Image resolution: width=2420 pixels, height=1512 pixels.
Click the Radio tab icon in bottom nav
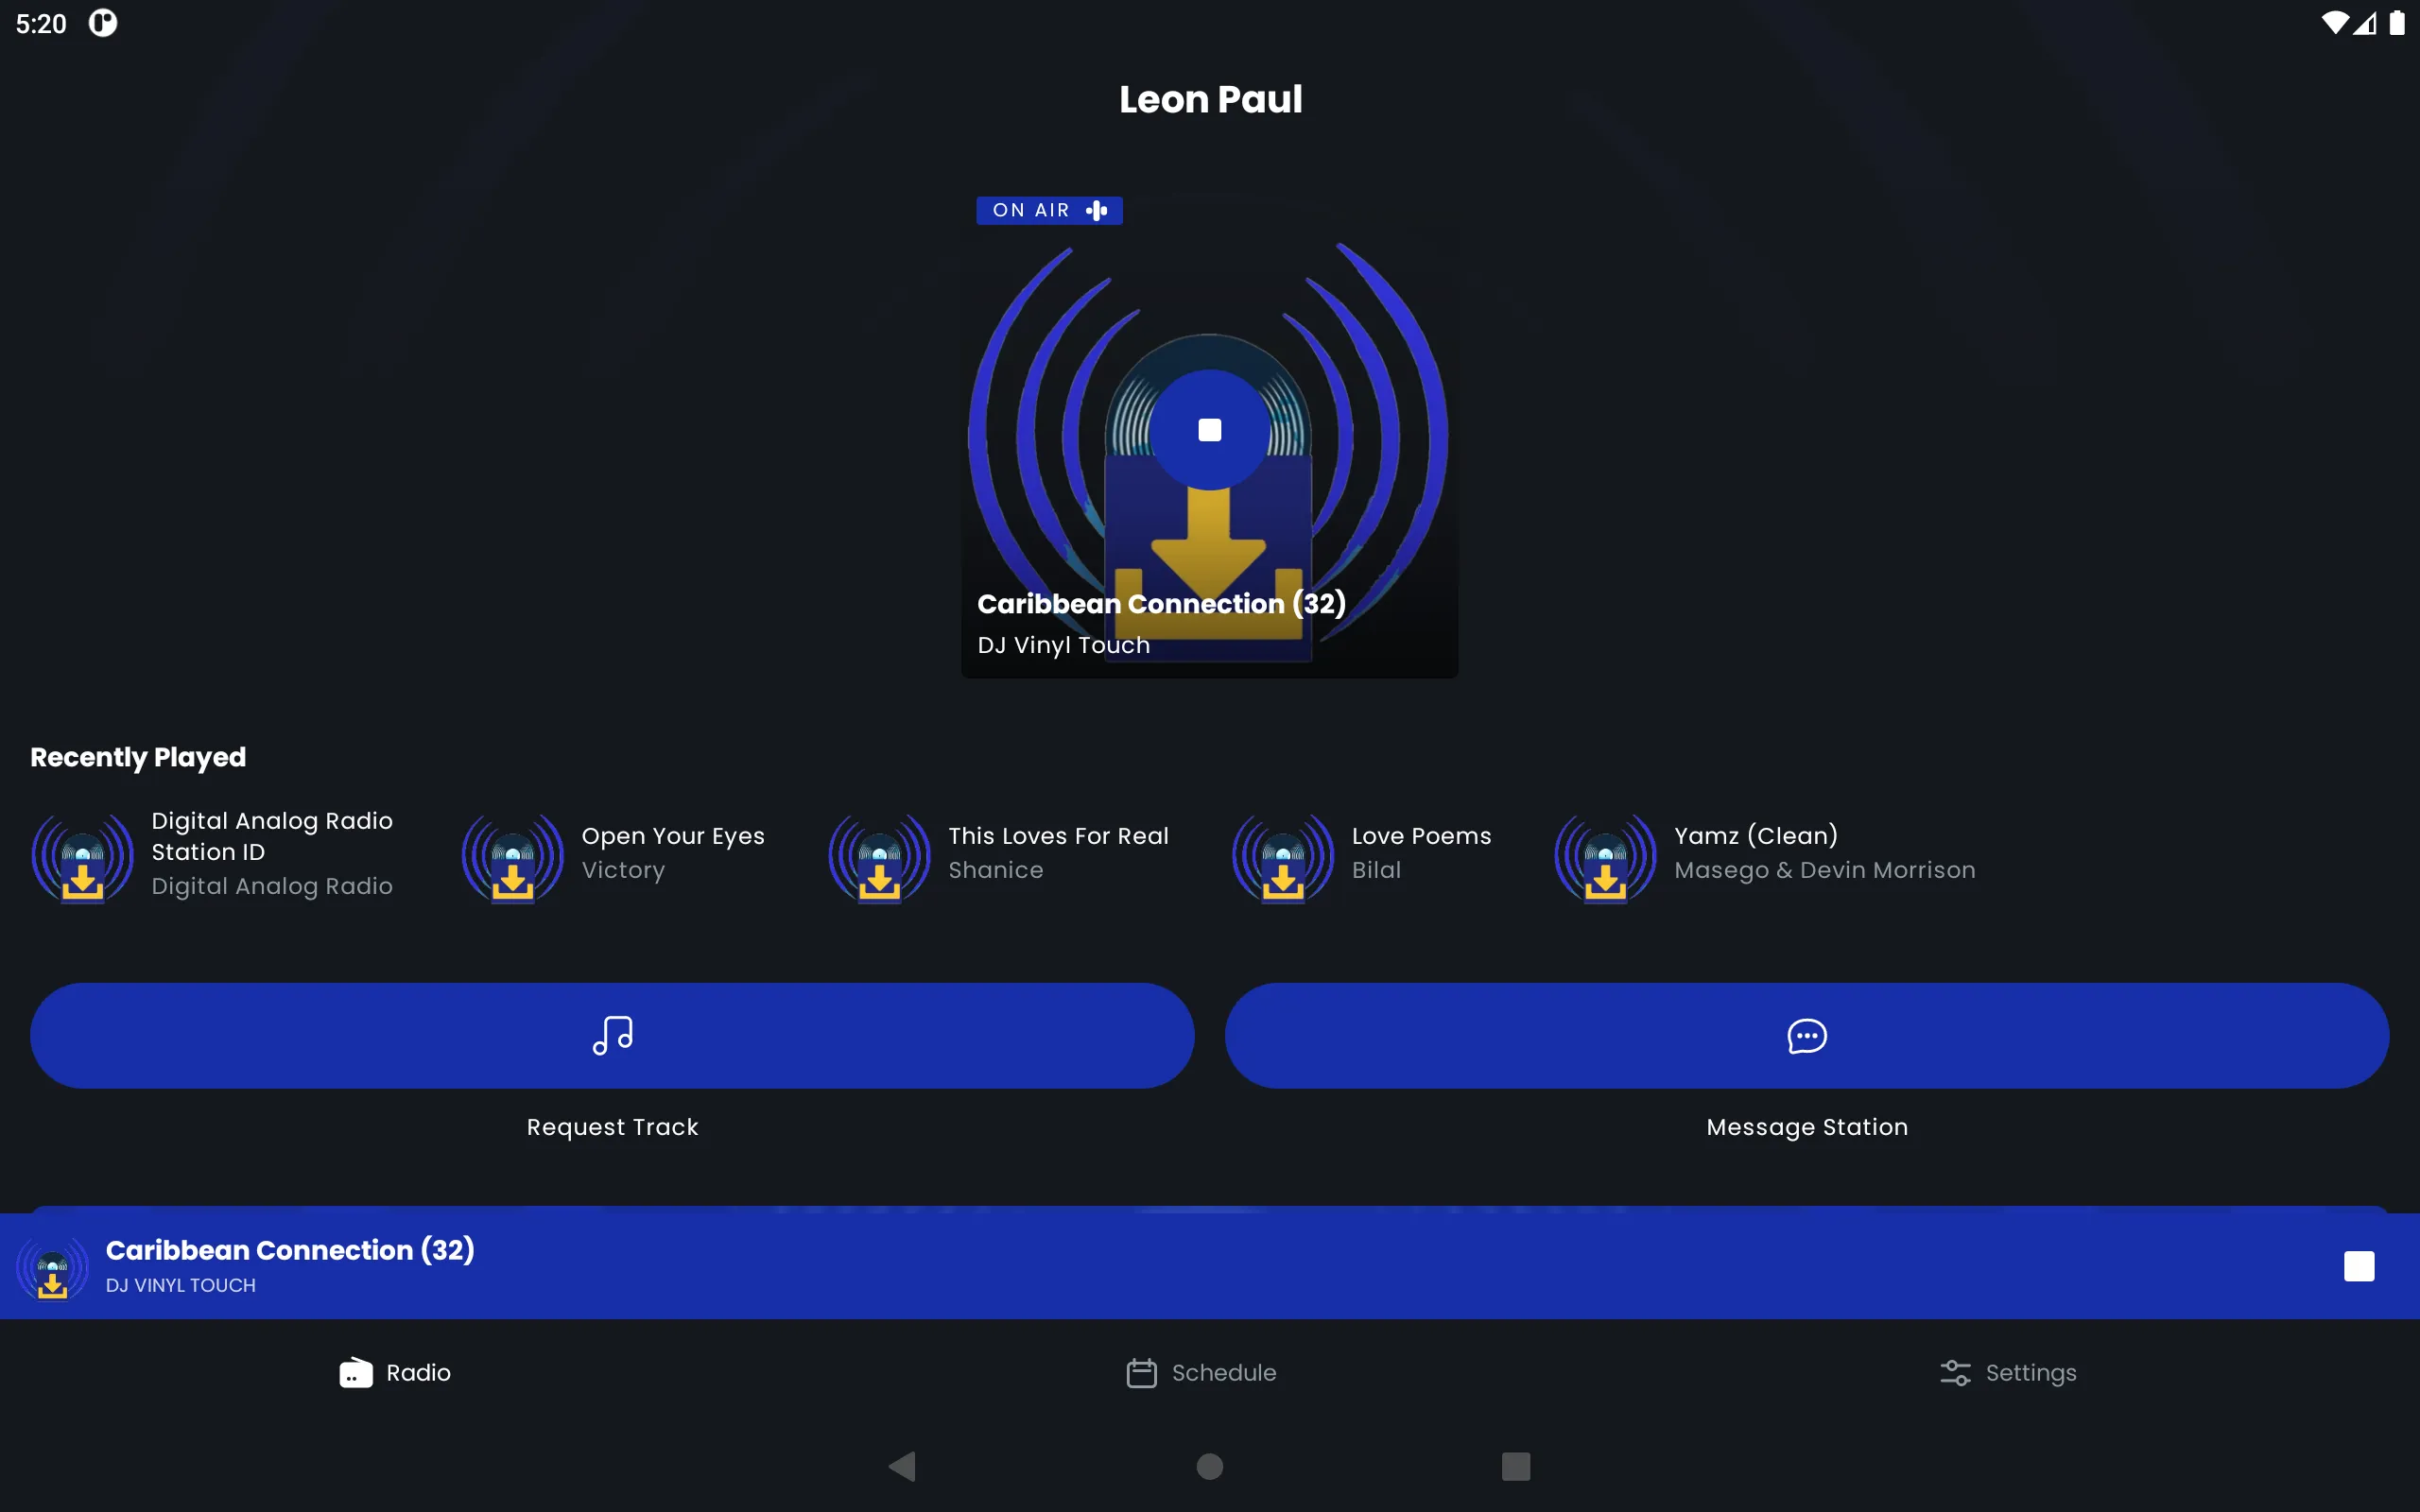point(355,1373)
